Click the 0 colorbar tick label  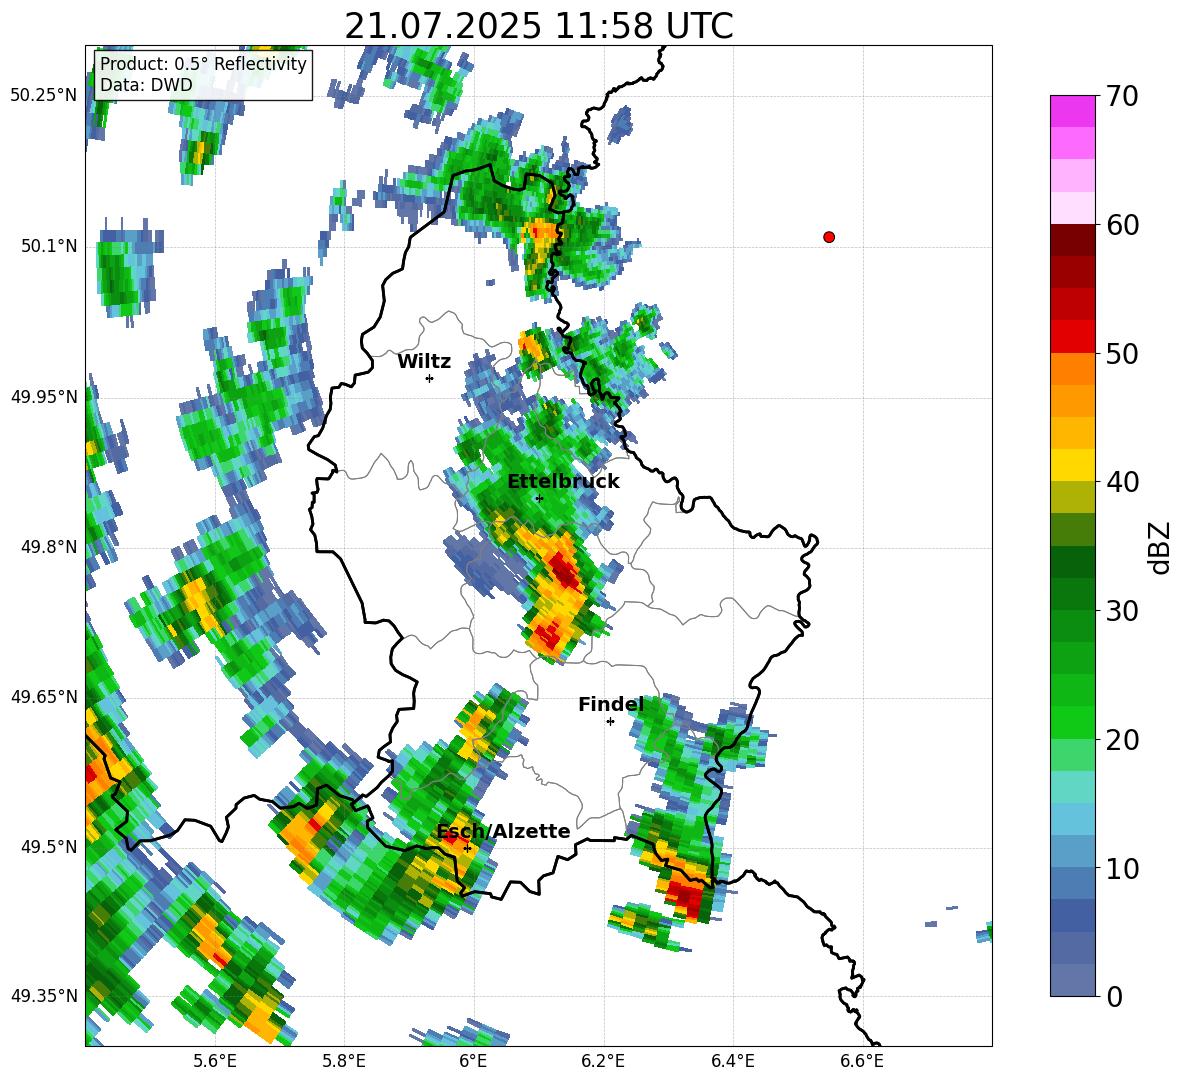pyautogui.click(x=1114, y=996)
